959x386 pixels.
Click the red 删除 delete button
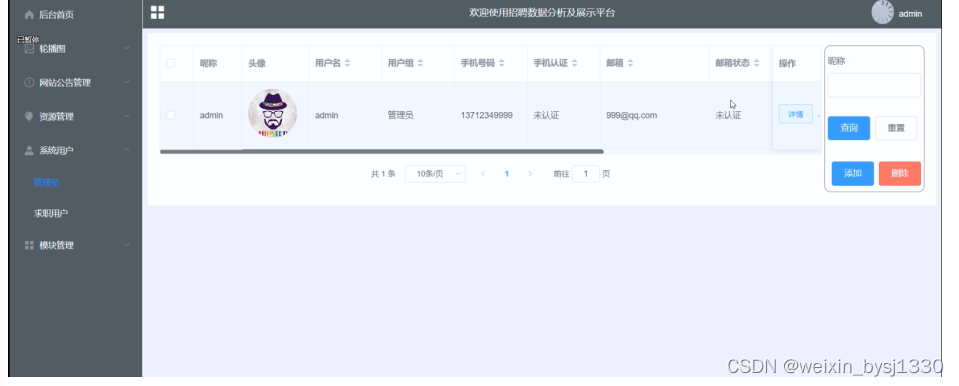click(x=900, y=173)
